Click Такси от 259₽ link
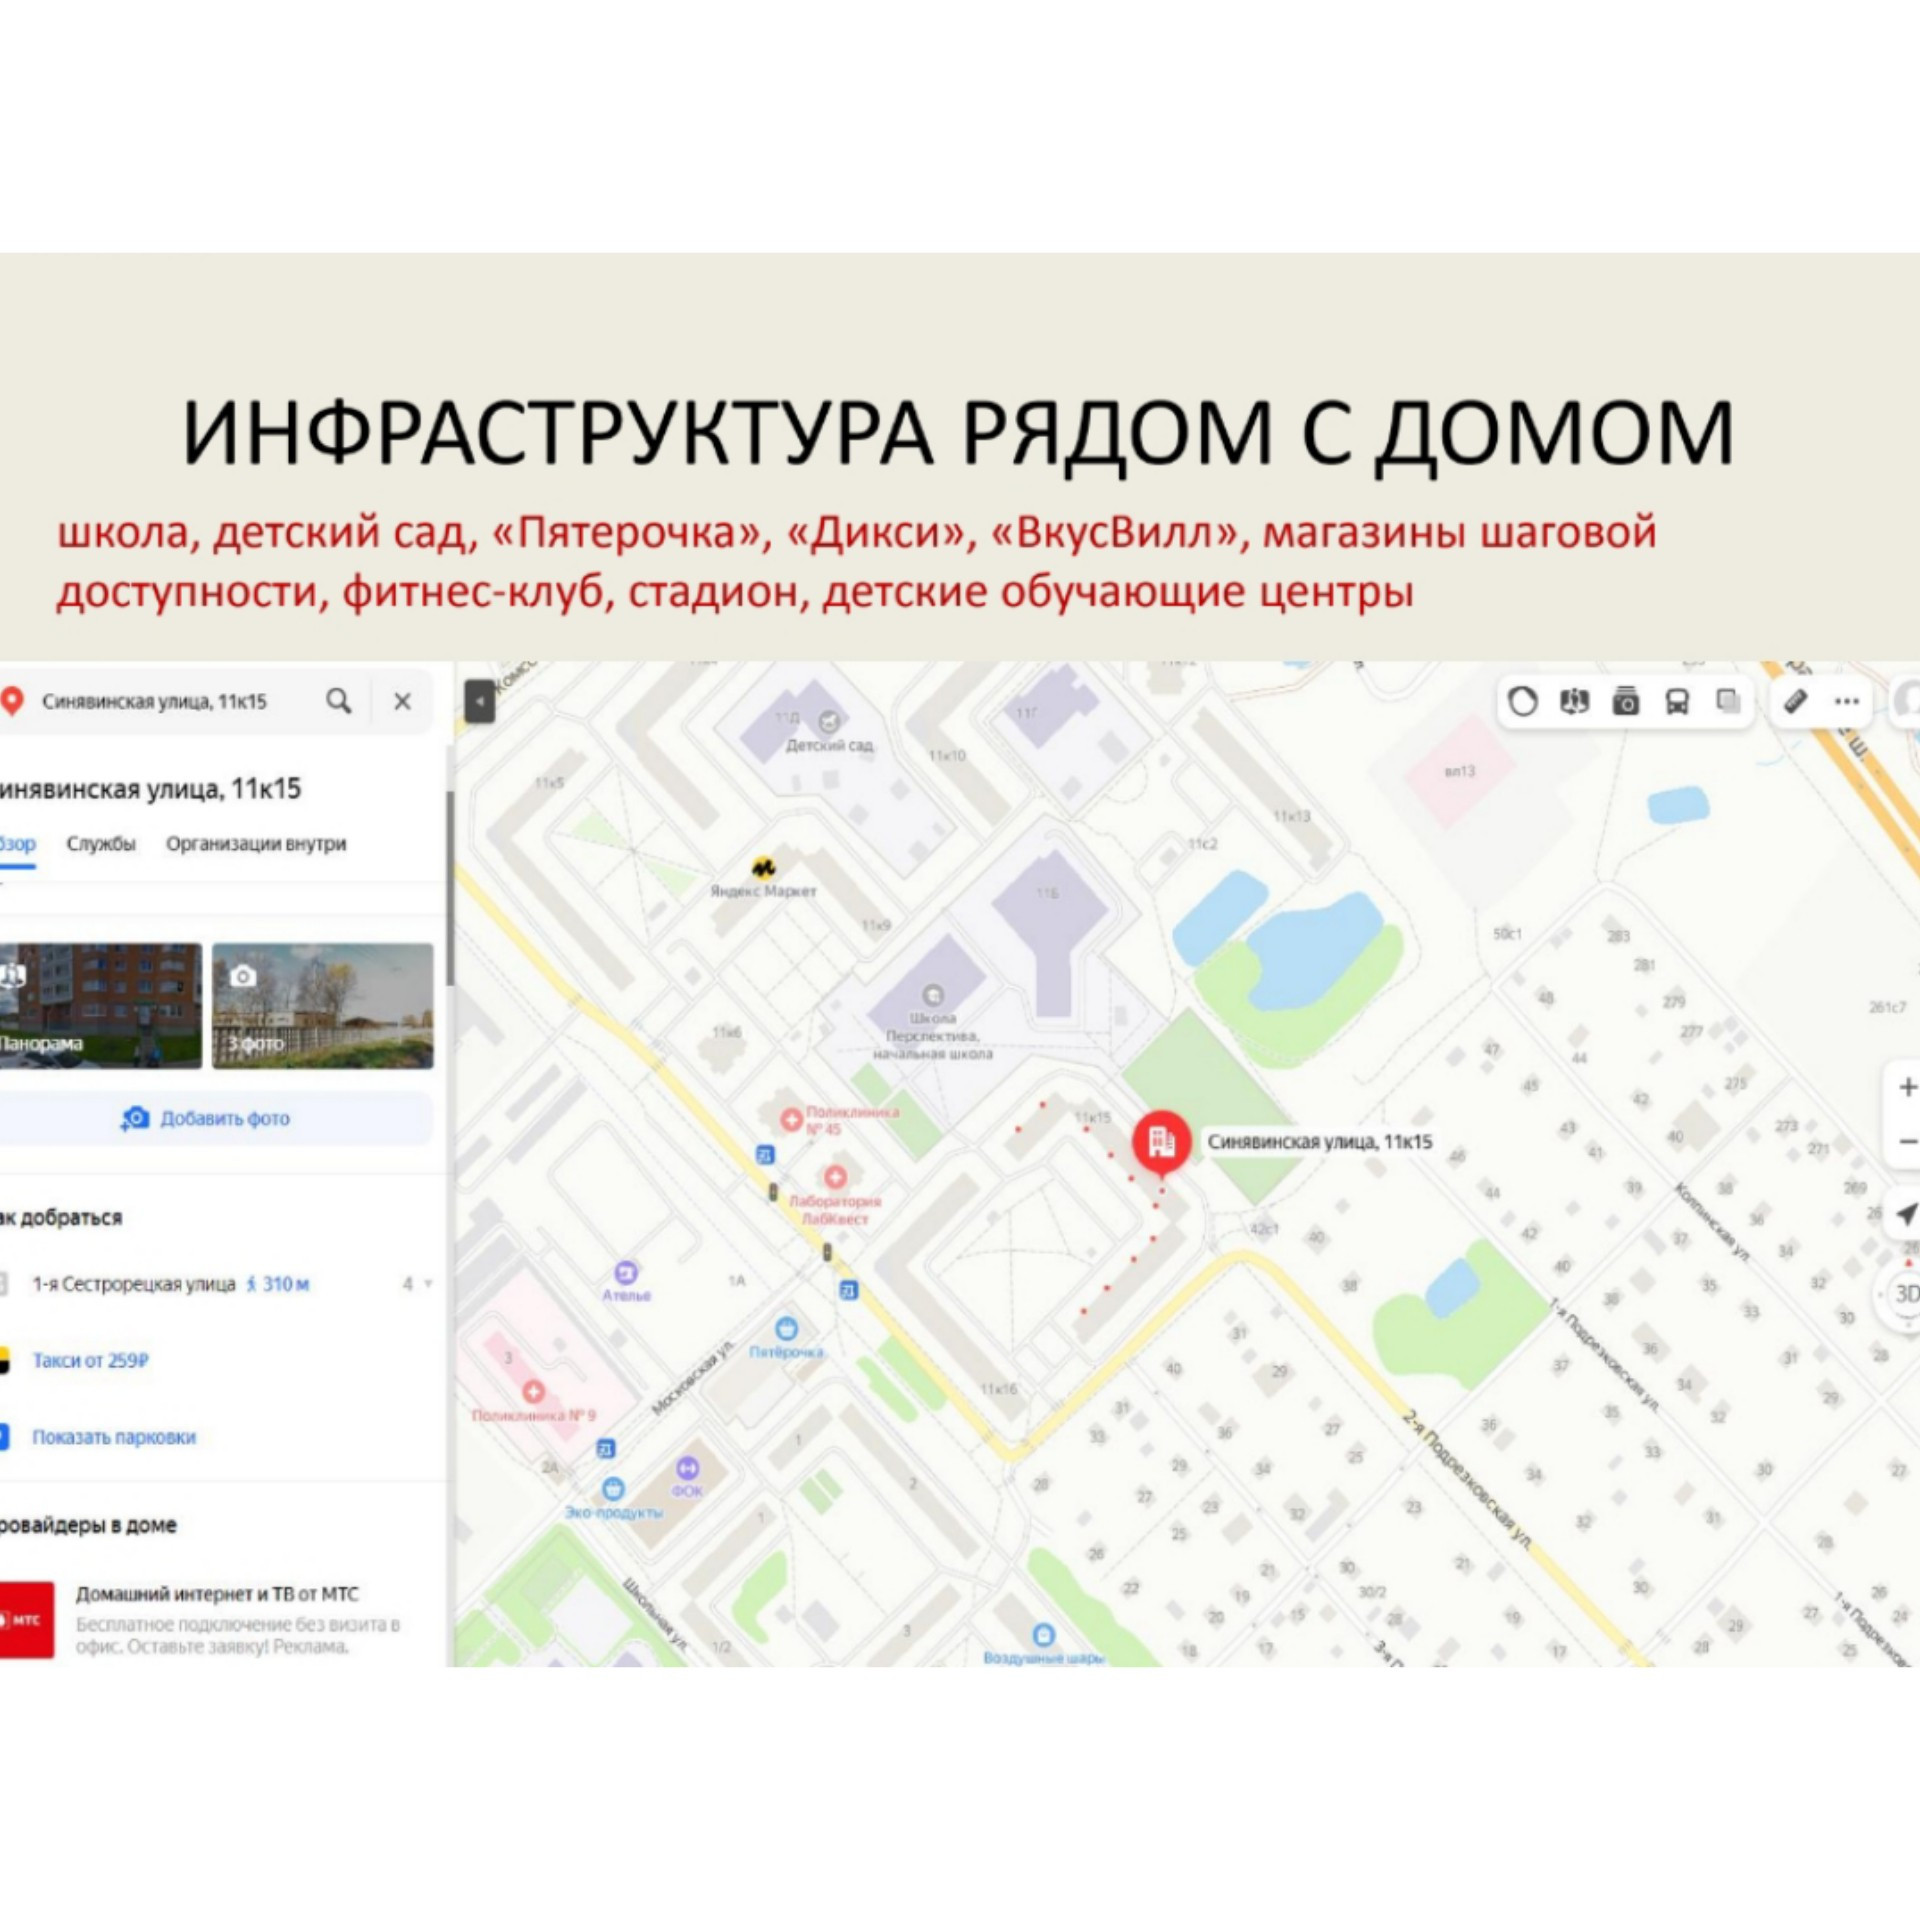1920x1920 pixels. [90, 1361]
